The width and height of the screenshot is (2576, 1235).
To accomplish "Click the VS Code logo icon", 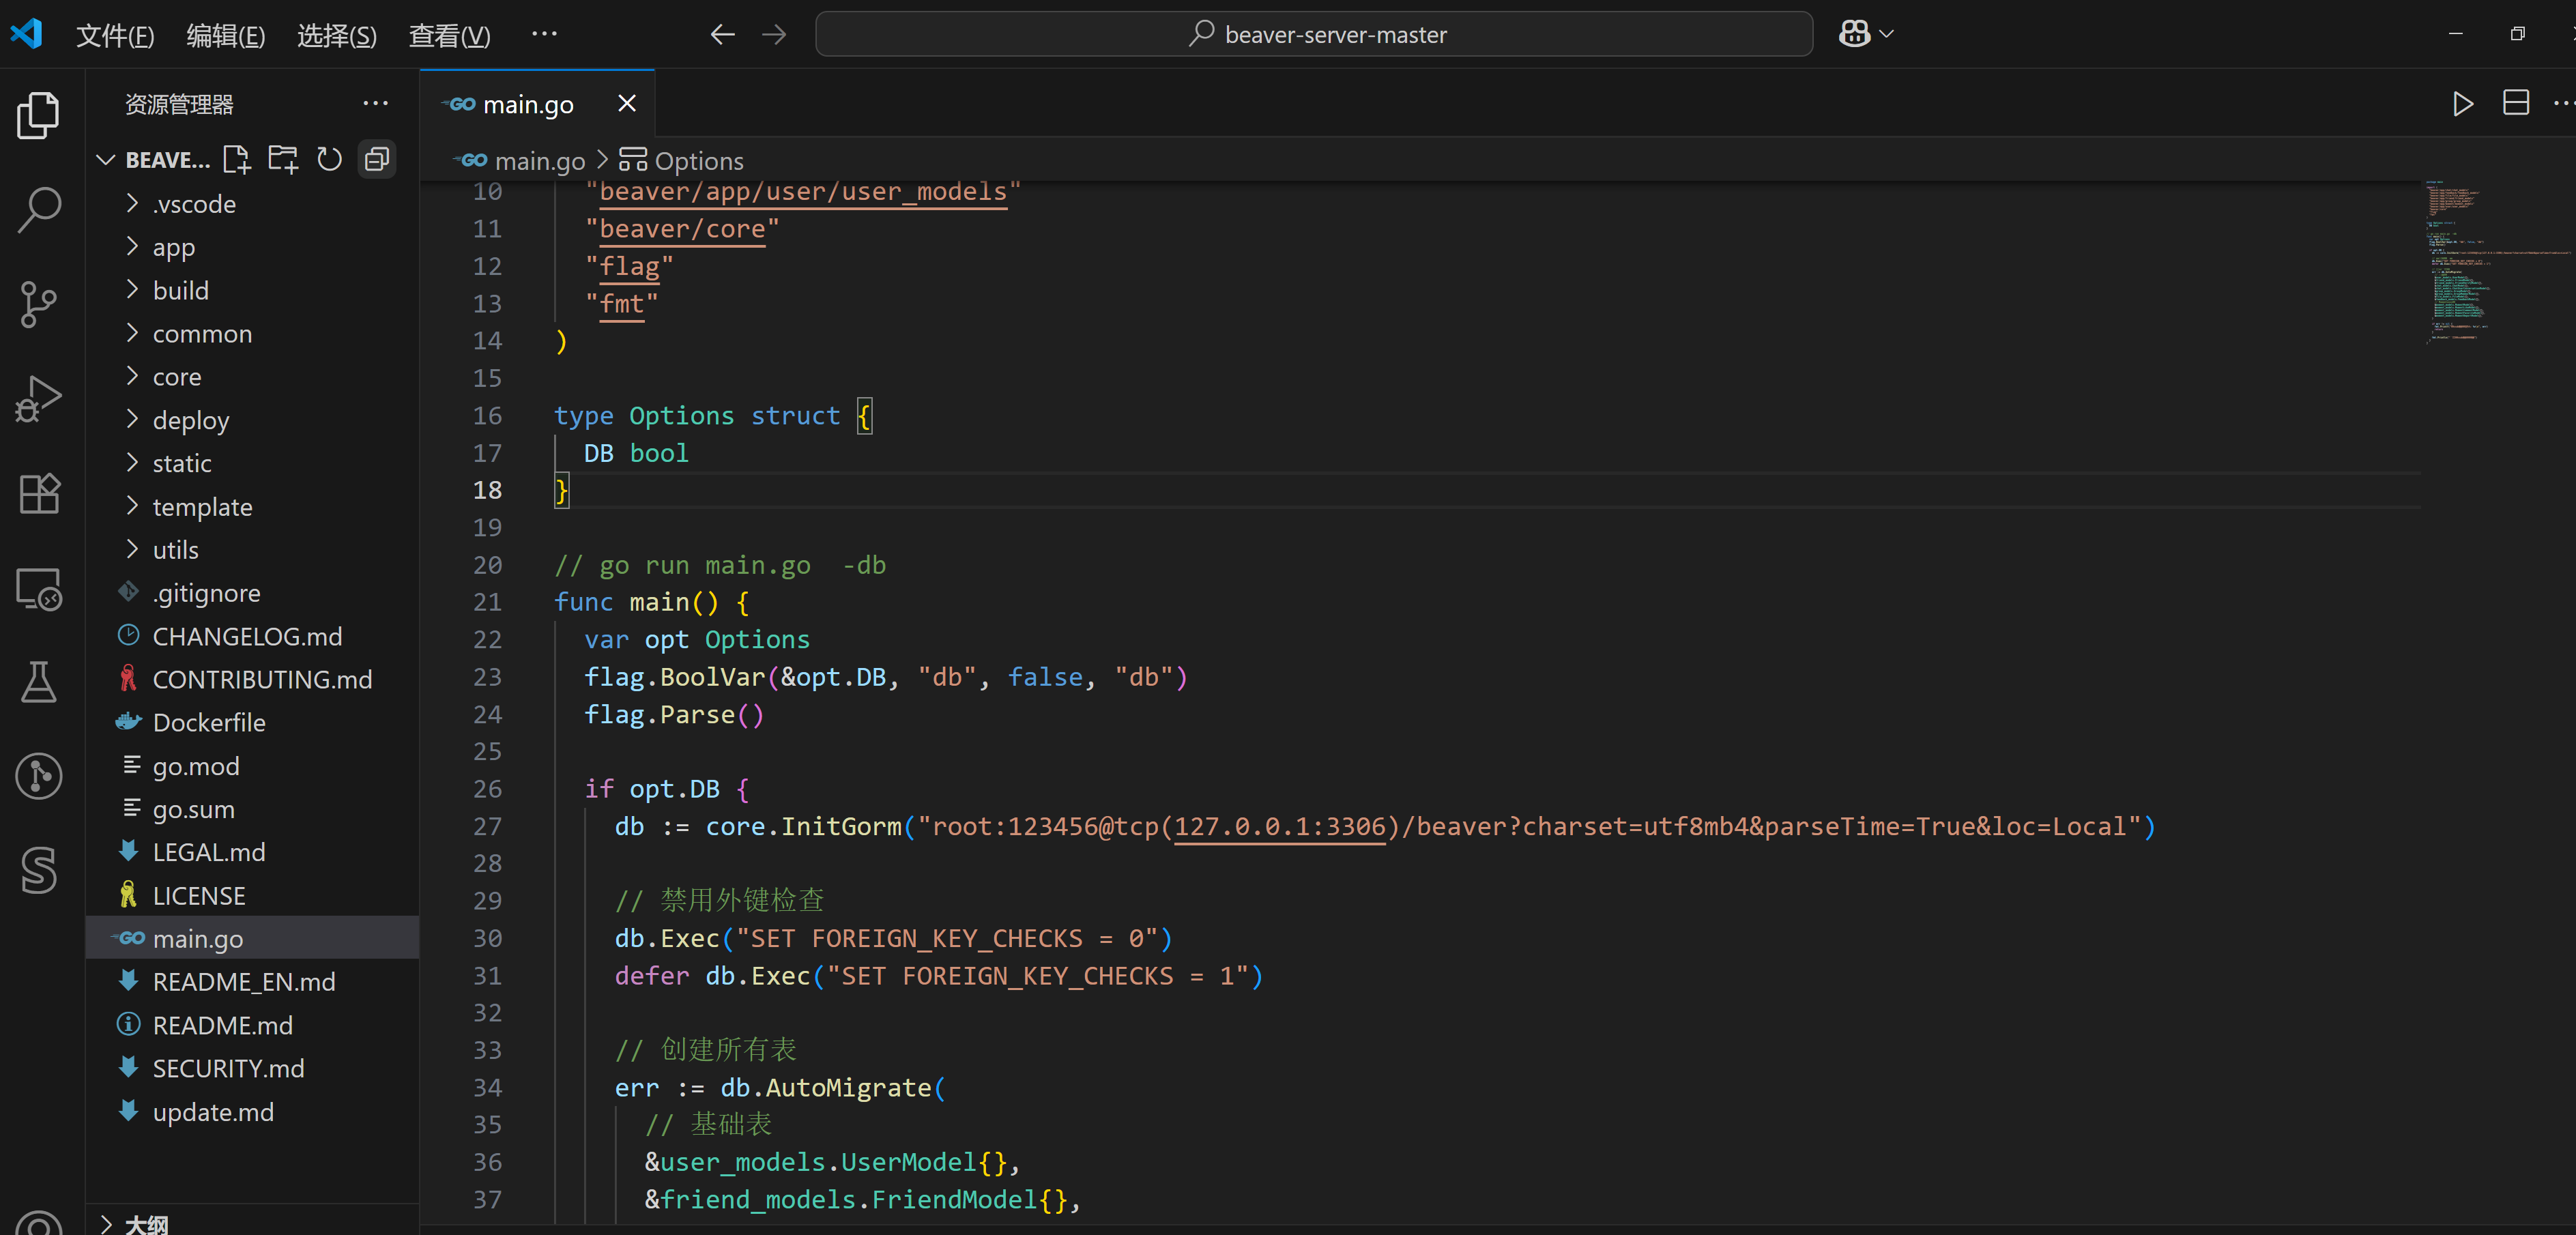I will click(x=27, y=34).
